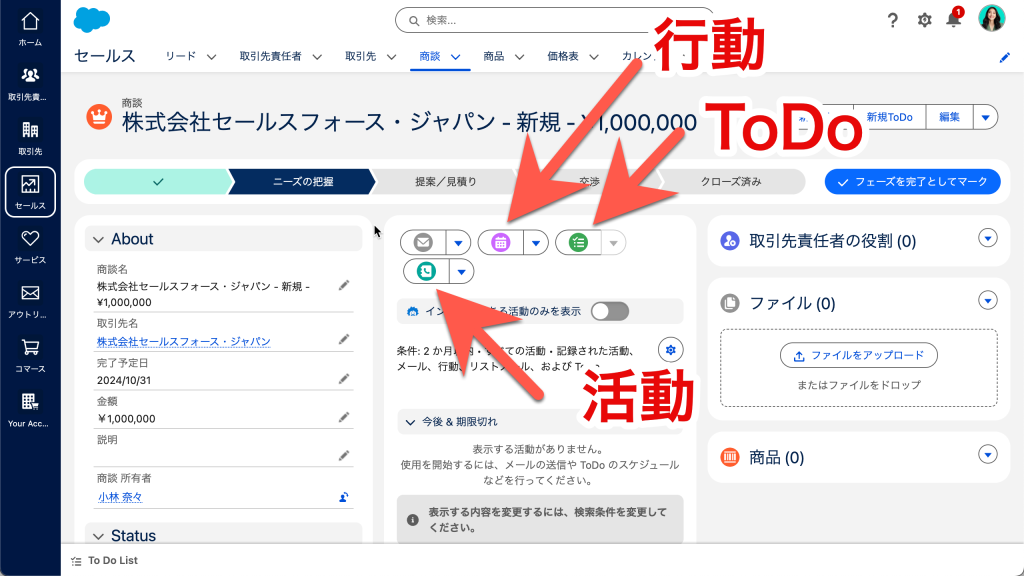Click フェーズを完了としてマーク button
1024x576 pixels.
(x=912, y=182)
